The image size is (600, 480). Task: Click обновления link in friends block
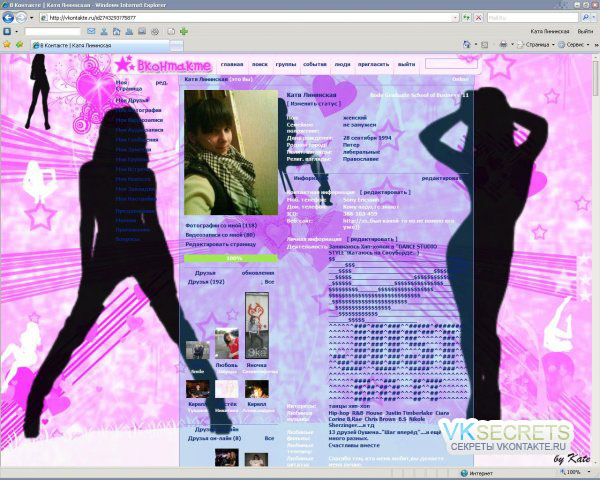click(258, 273)
